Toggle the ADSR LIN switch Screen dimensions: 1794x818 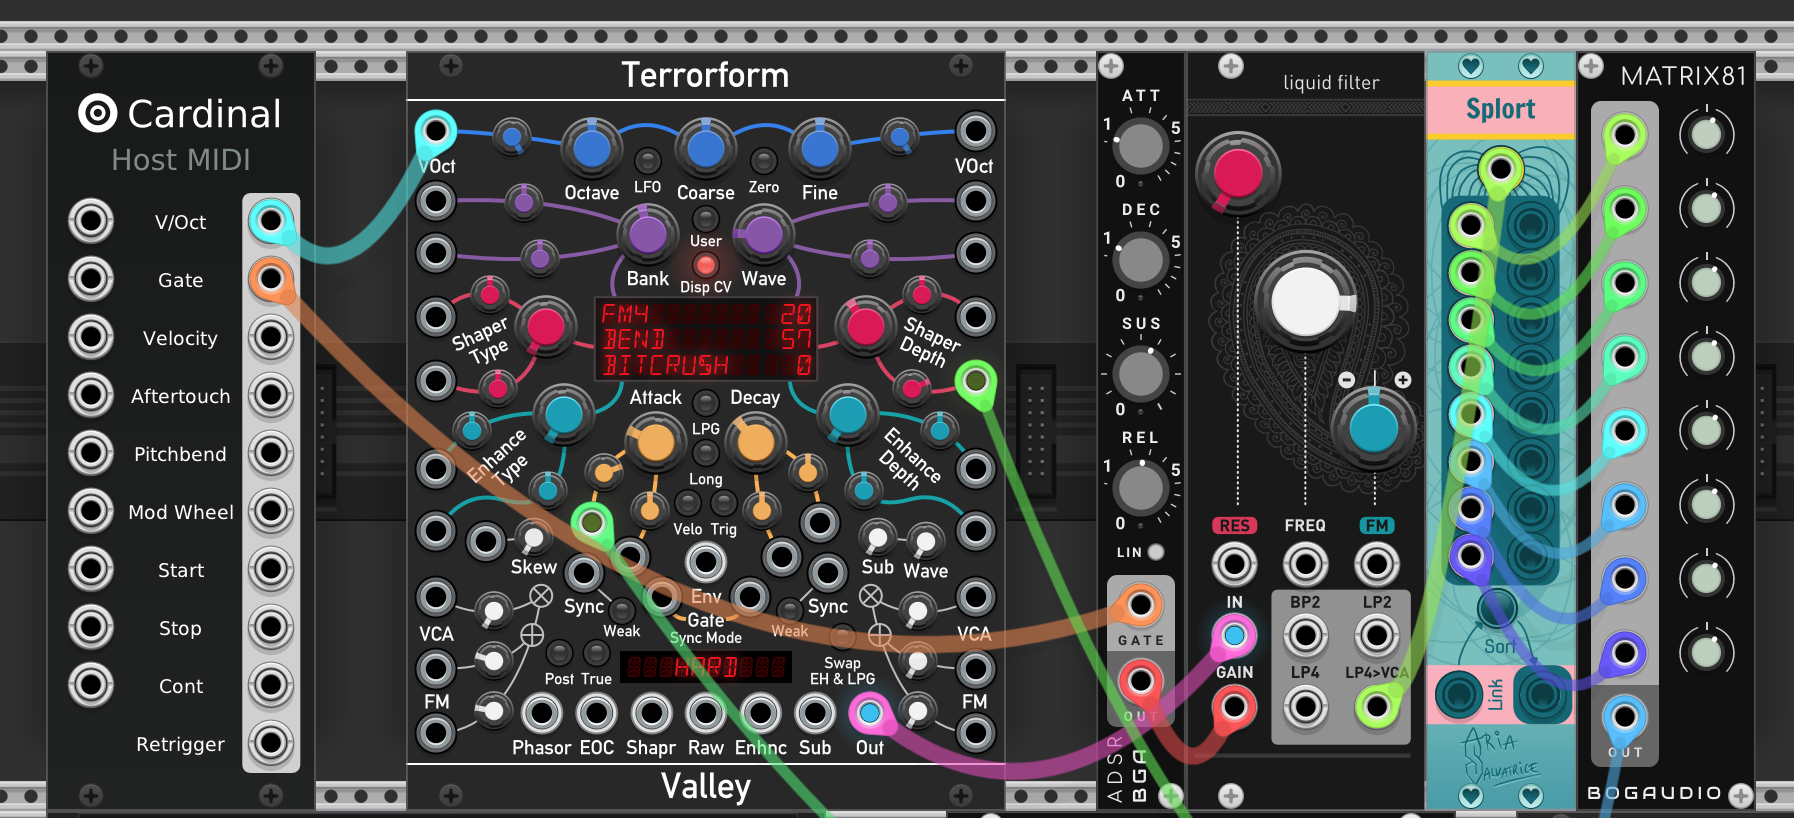coord(1156,552)
